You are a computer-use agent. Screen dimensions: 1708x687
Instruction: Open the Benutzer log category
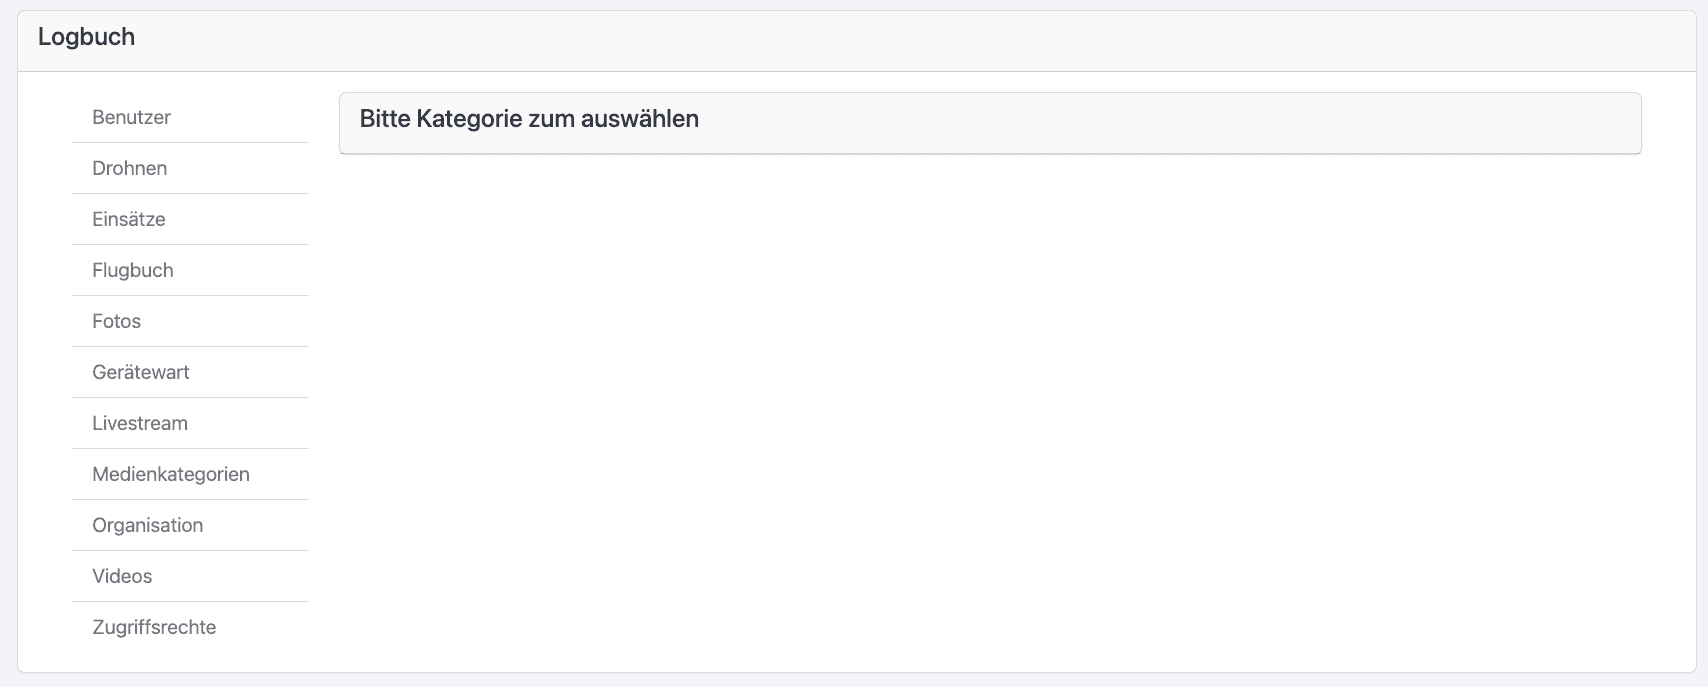pos(131,117)
